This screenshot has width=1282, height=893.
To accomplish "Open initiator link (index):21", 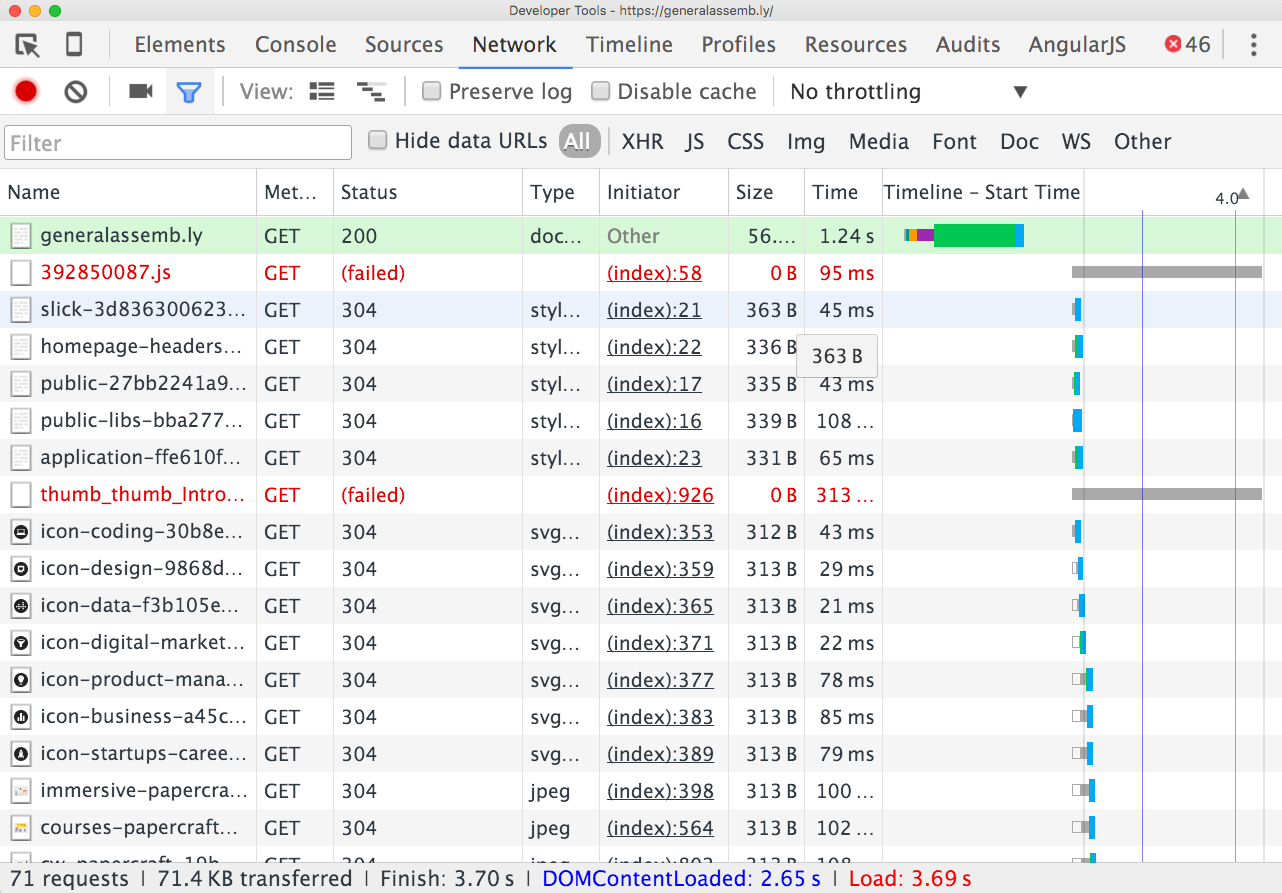I will [x=654, y=310].
